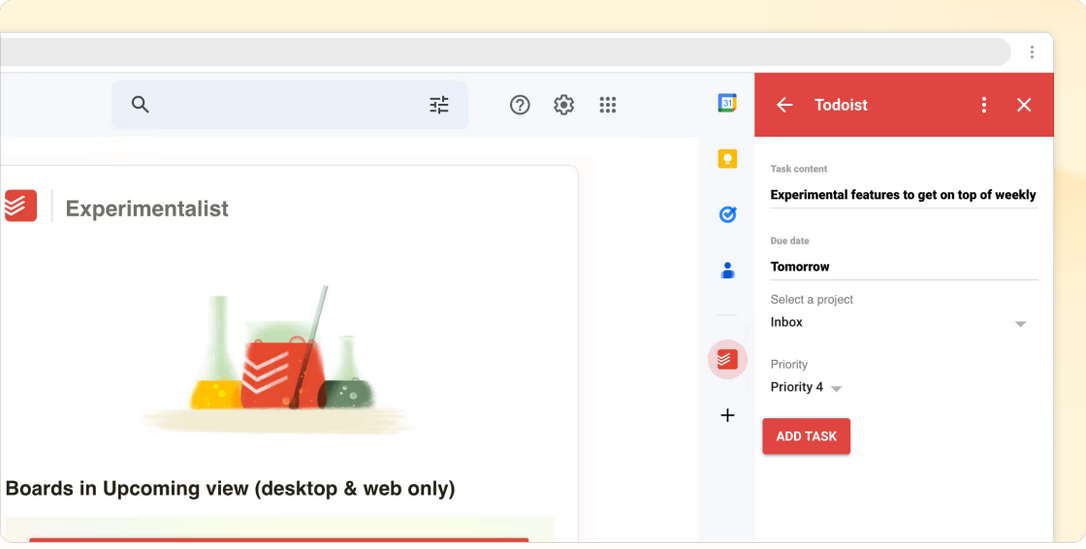Open Google Calendar side panel icon
The height and width of the screenshot is (549, 1086).
(727, 103)
